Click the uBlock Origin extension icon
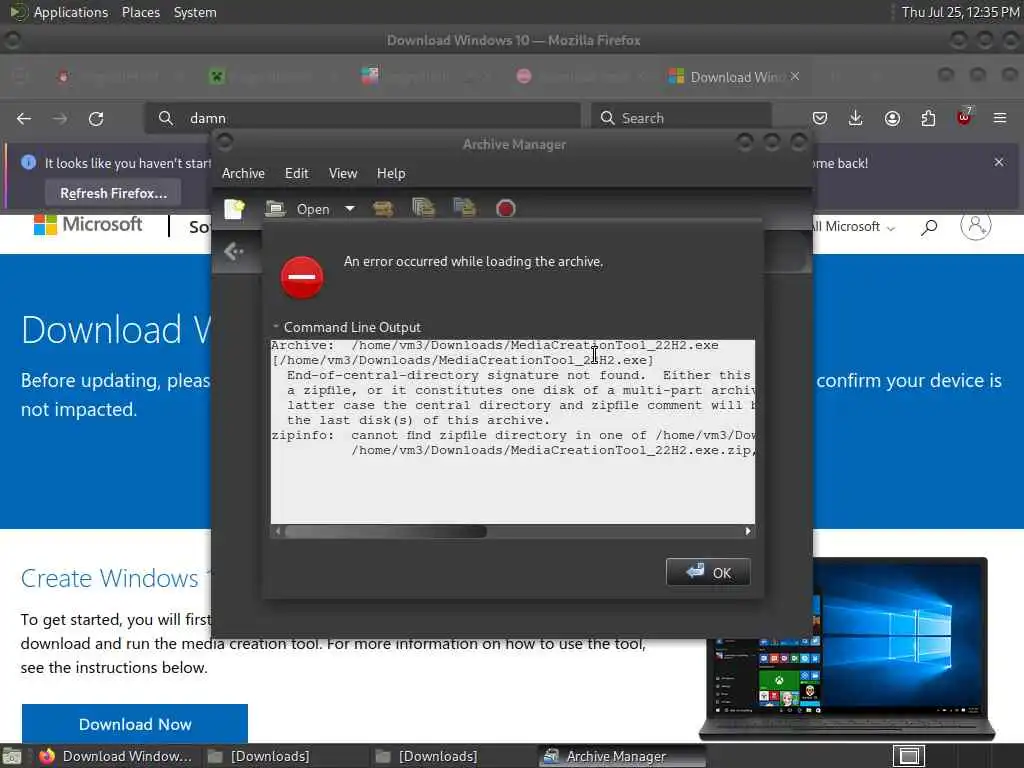The width and height of the screenshot is (1024, 768). click(x=964, y=118)
